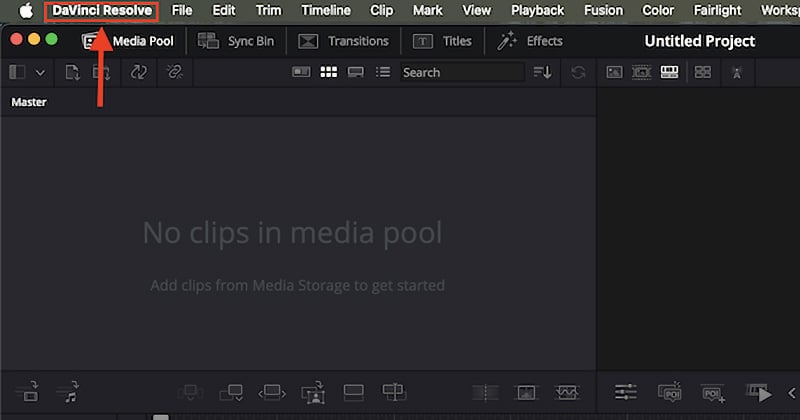Start Fast Review filmstrip play icon
This screenshot has height=420, width=800.
tap(759, 393)
